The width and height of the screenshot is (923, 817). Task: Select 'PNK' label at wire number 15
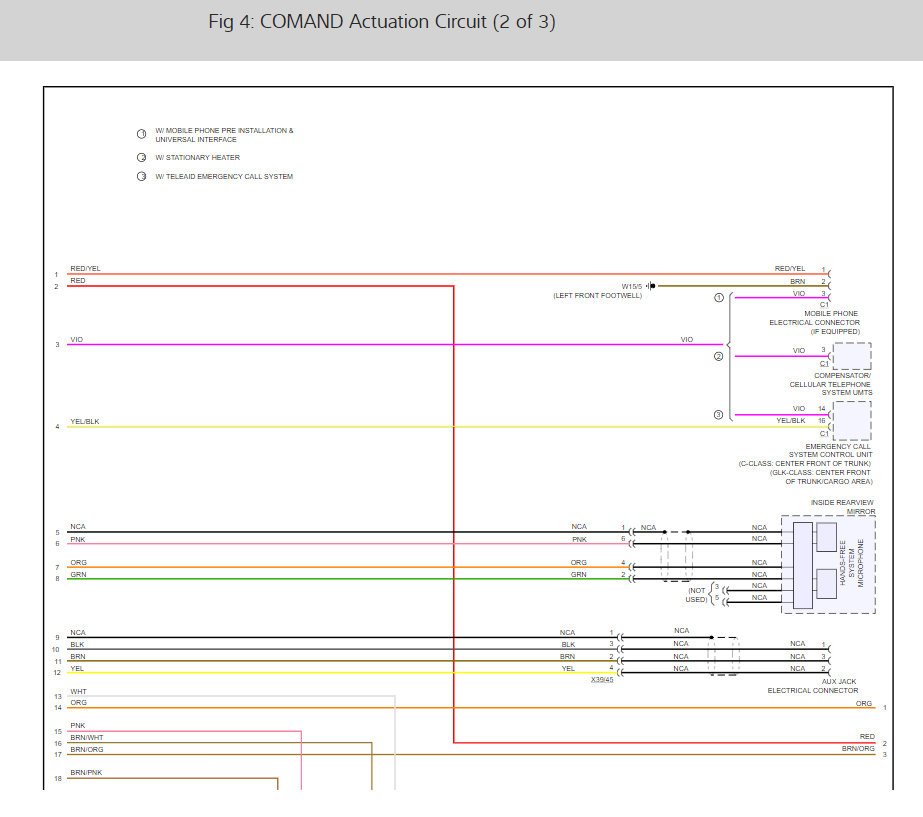(78, 726)
